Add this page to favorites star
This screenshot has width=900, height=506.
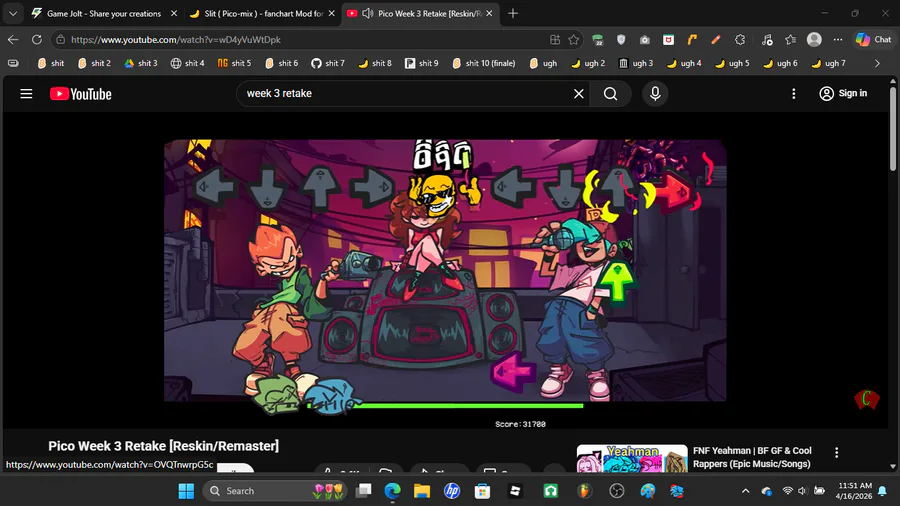pos(573,40)
